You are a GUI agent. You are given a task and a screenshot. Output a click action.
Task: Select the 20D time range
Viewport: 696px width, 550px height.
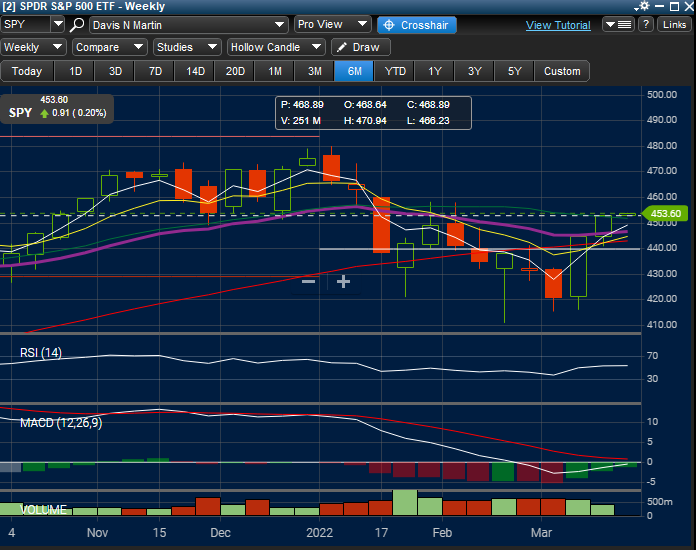(x=234, y=71)
